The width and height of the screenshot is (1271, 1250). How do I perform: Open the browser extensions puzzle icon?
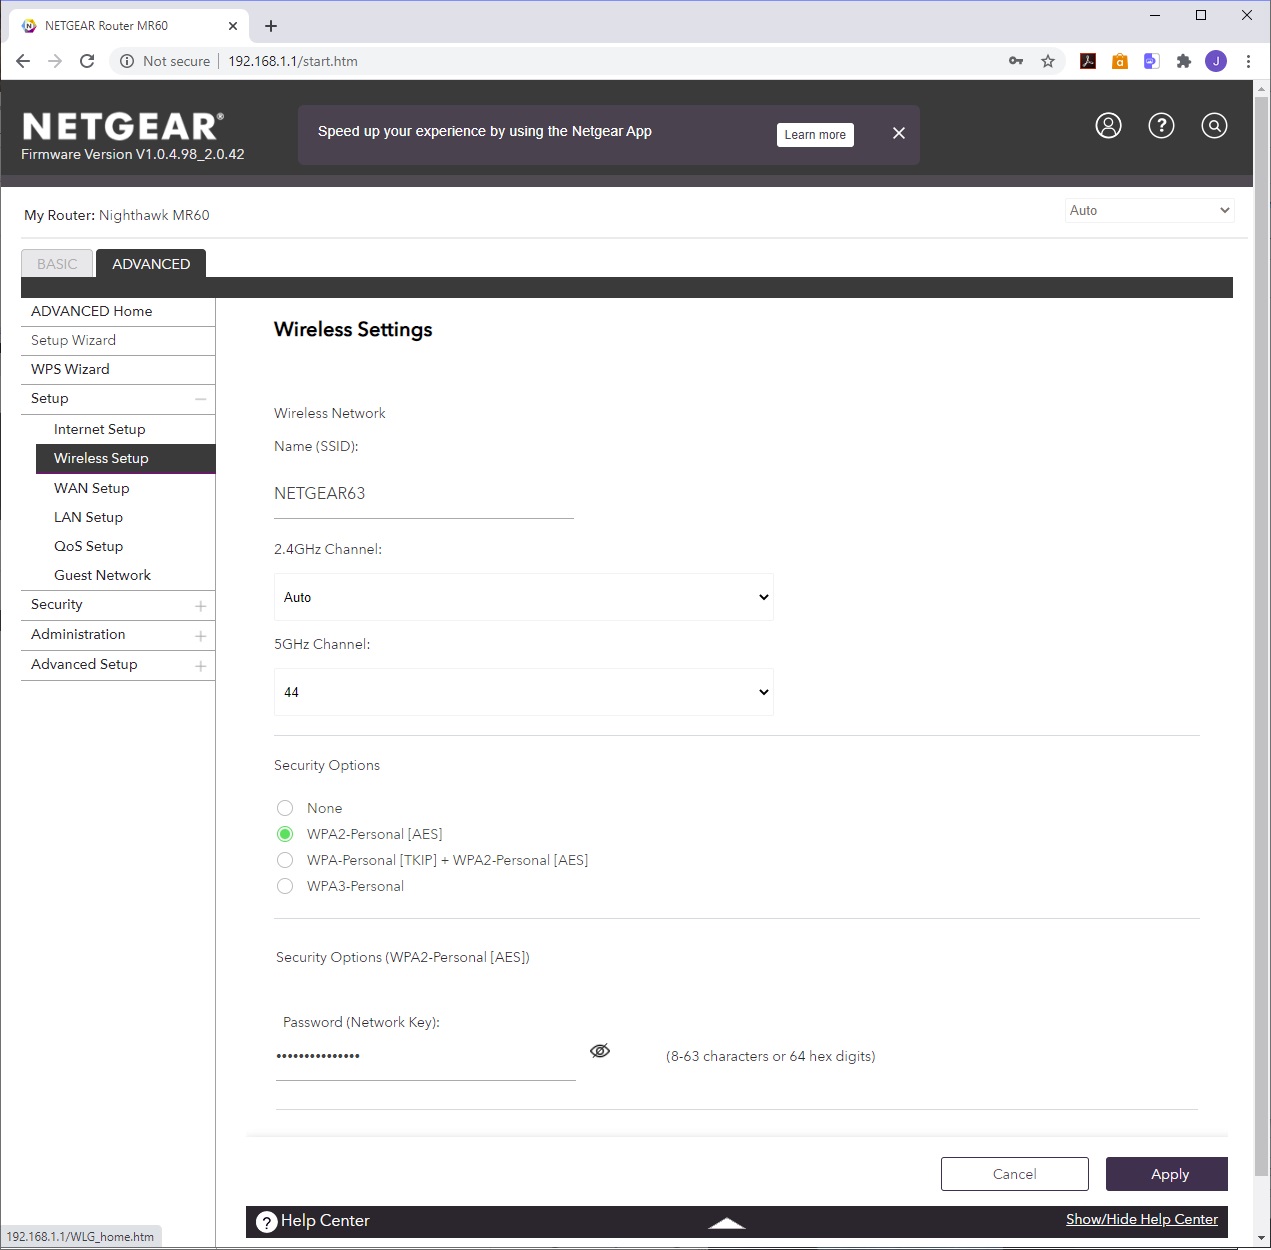[x=1184, y=61]
